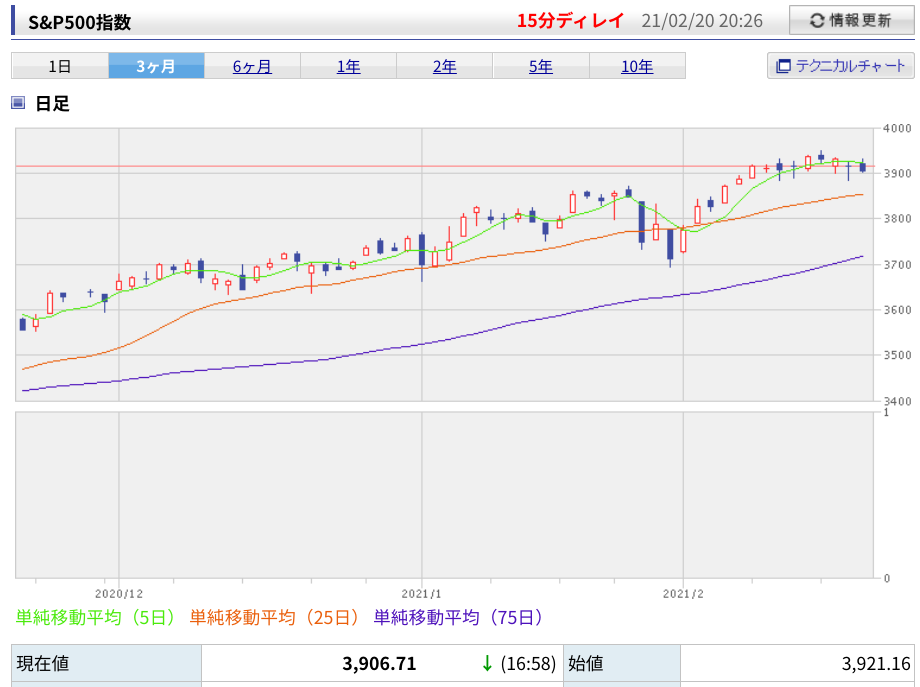Viewport: 920px width, 687px height.
Task: Click the 始値 table header cell
Action: (622, 664)
